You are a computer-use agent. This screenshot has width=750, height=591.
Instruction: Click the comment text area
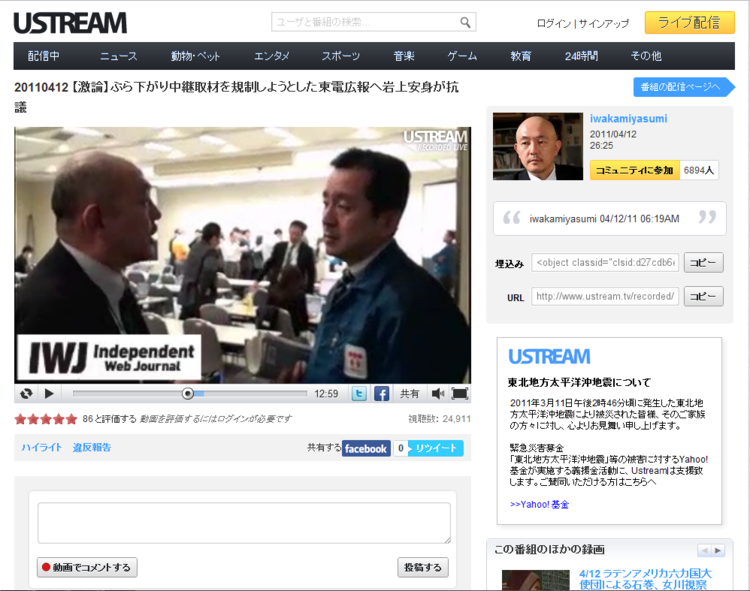[x=244, y=523]
